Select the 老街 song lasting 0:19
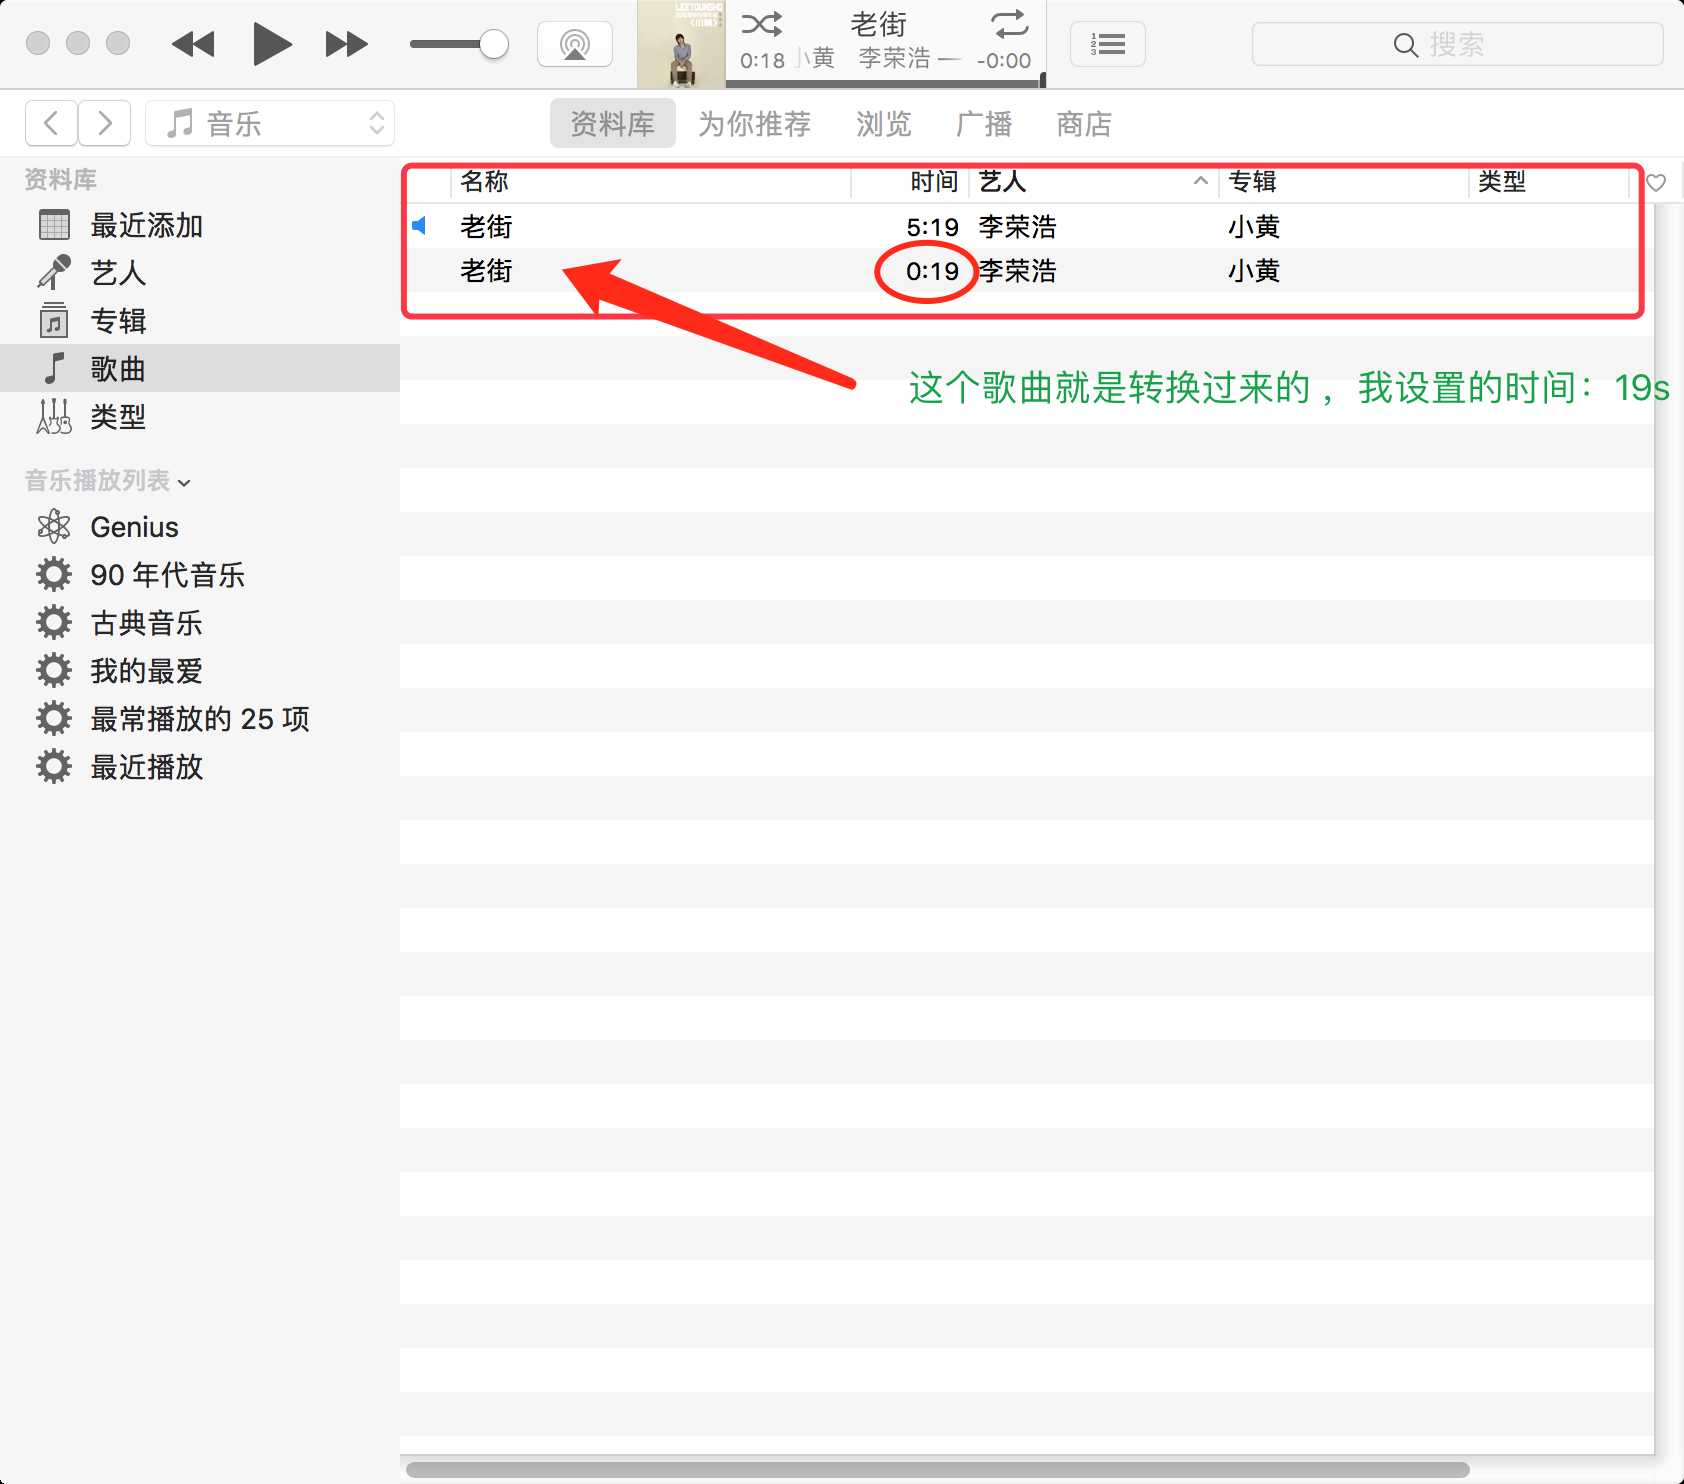Screen dimensions: 1684x1484 1027,270
